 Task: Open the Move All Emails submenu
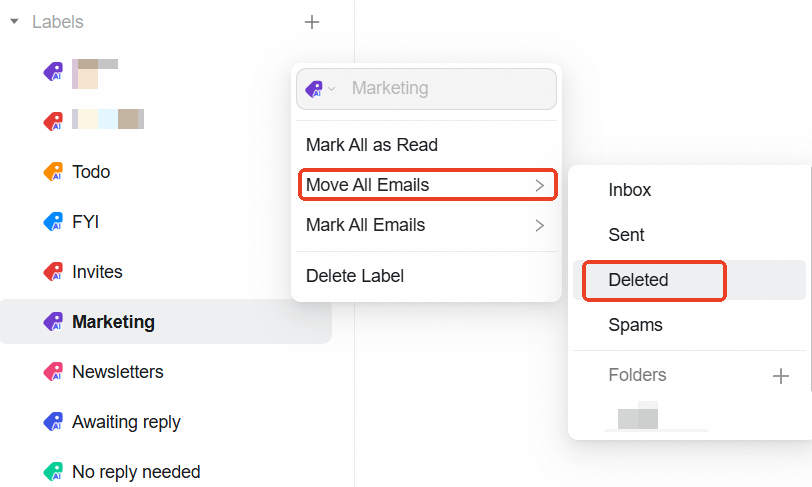428,184
